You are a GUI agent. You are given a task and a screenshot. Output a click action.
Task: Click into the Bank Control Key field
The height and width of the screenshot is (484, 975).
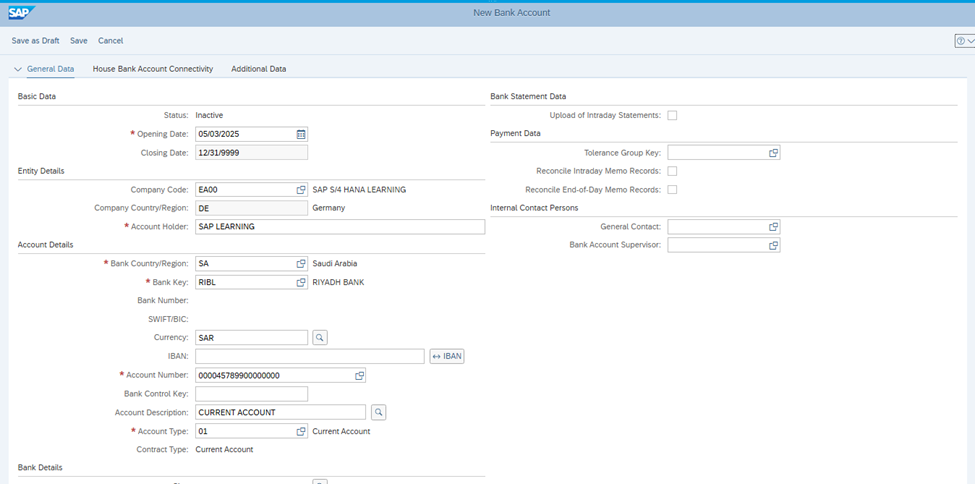251,394
